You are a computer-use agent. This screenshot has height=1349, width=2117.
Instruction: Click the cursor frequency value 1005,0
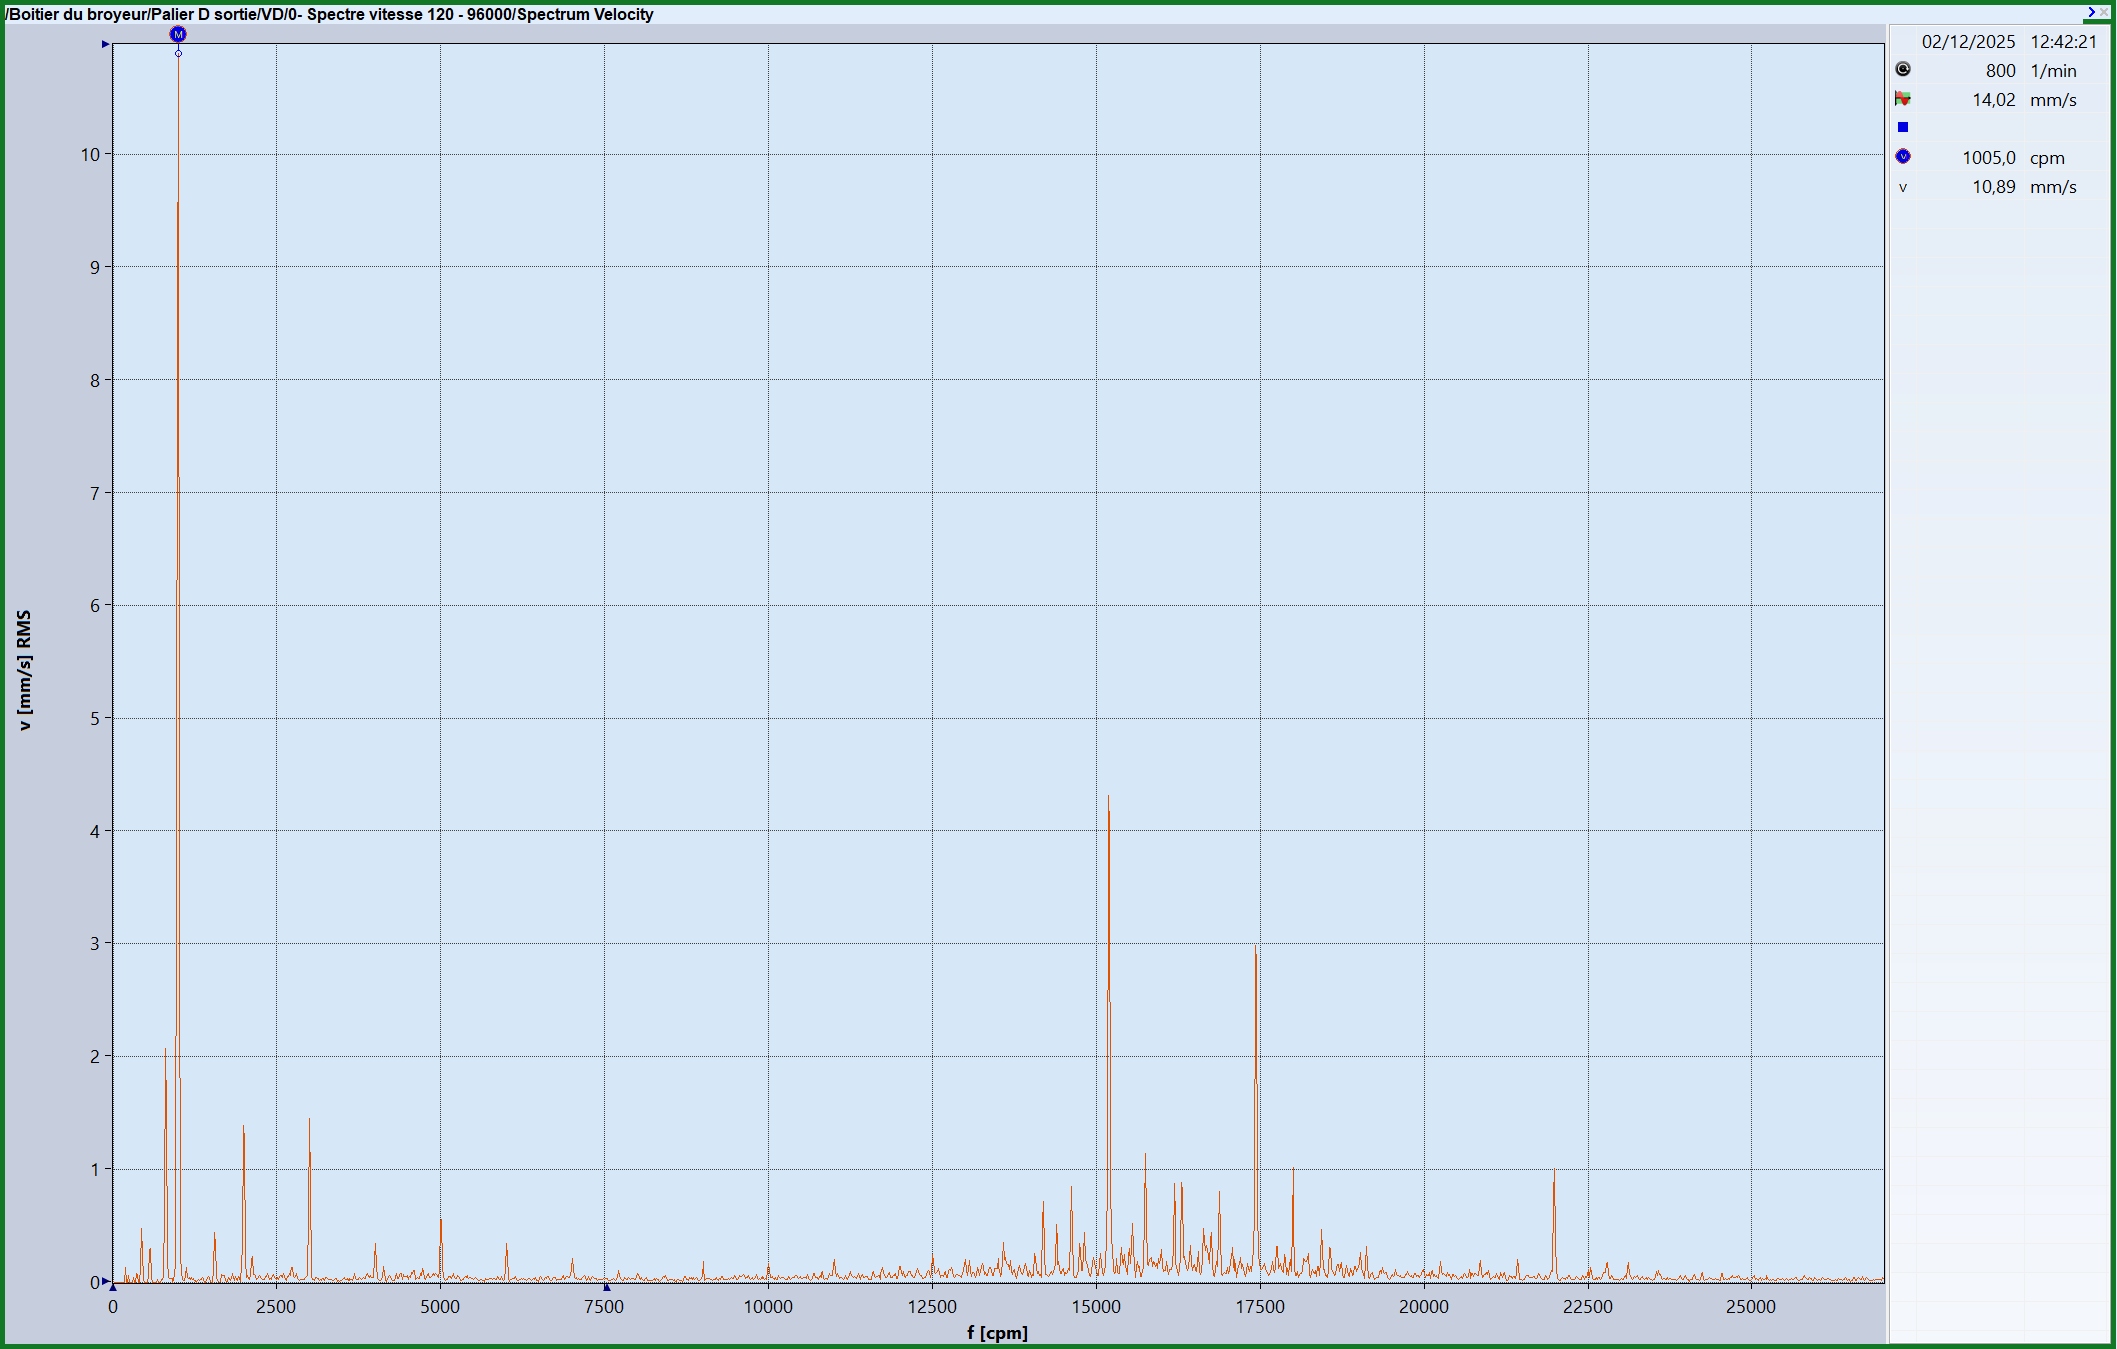pos(1989,158)
